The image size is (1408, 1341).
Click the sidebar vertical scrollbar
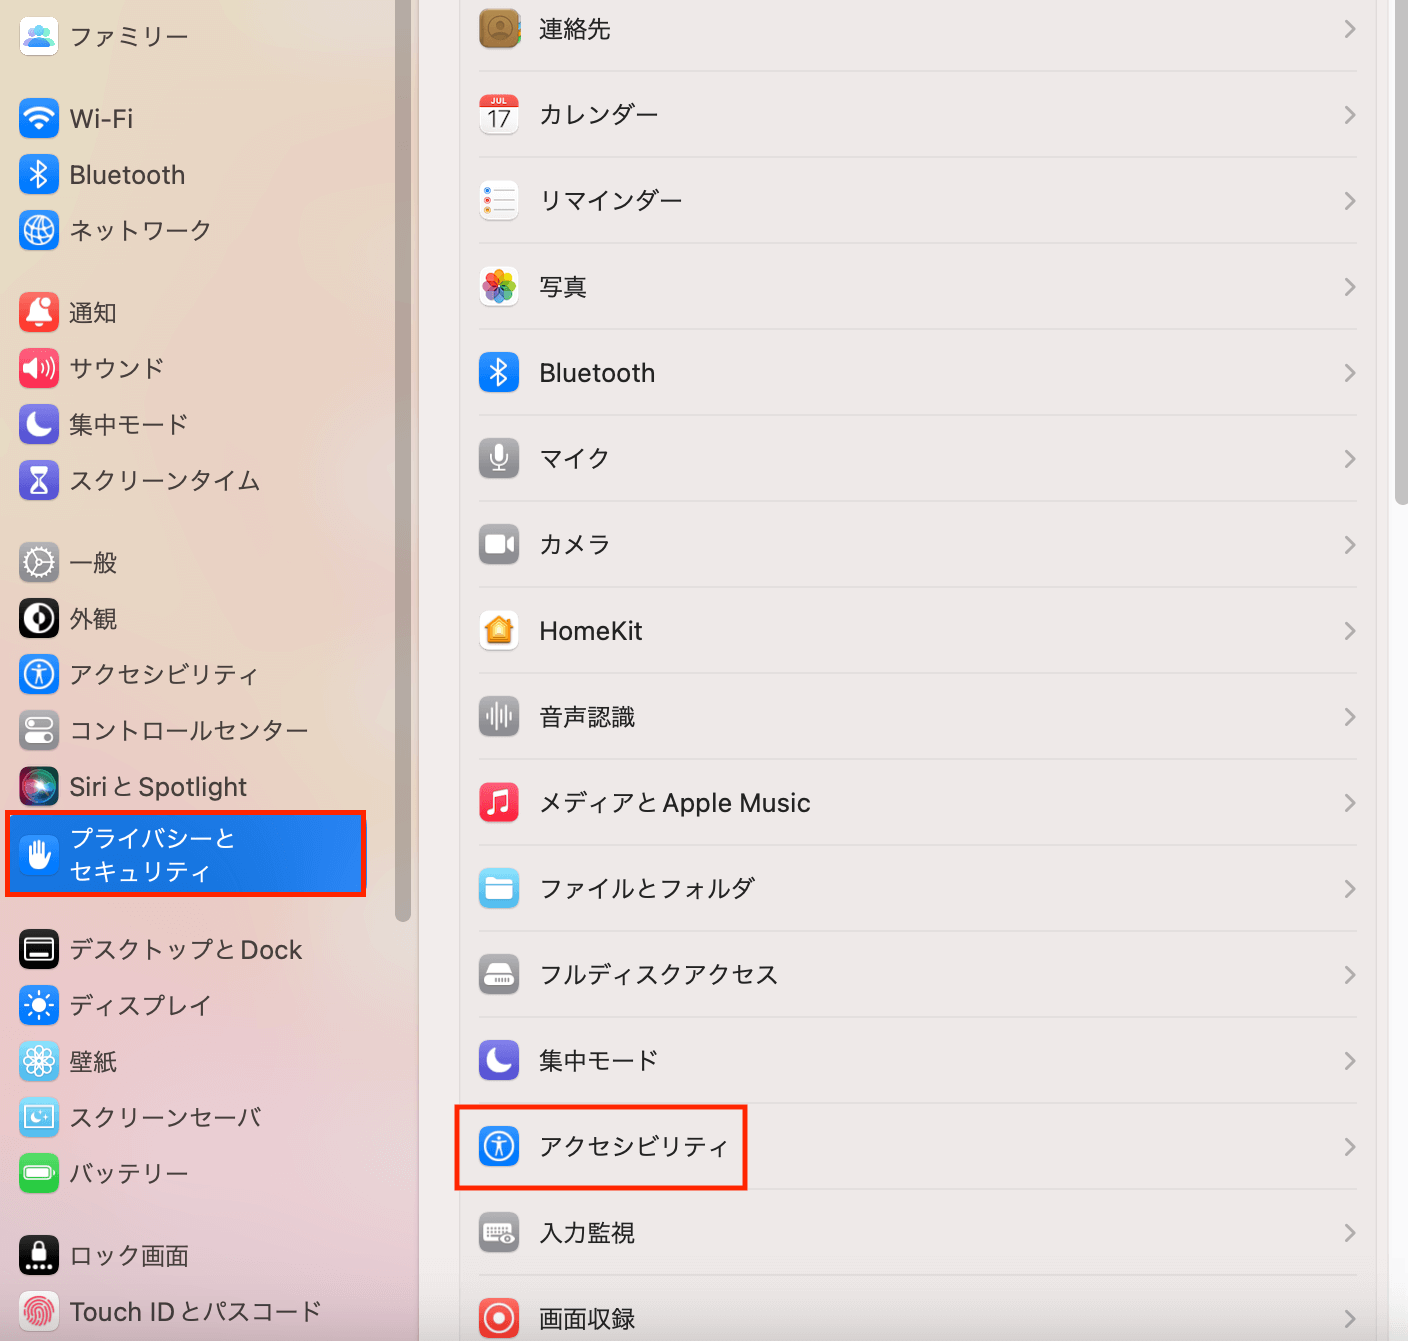pyautogui.click(x=403, y=460)
